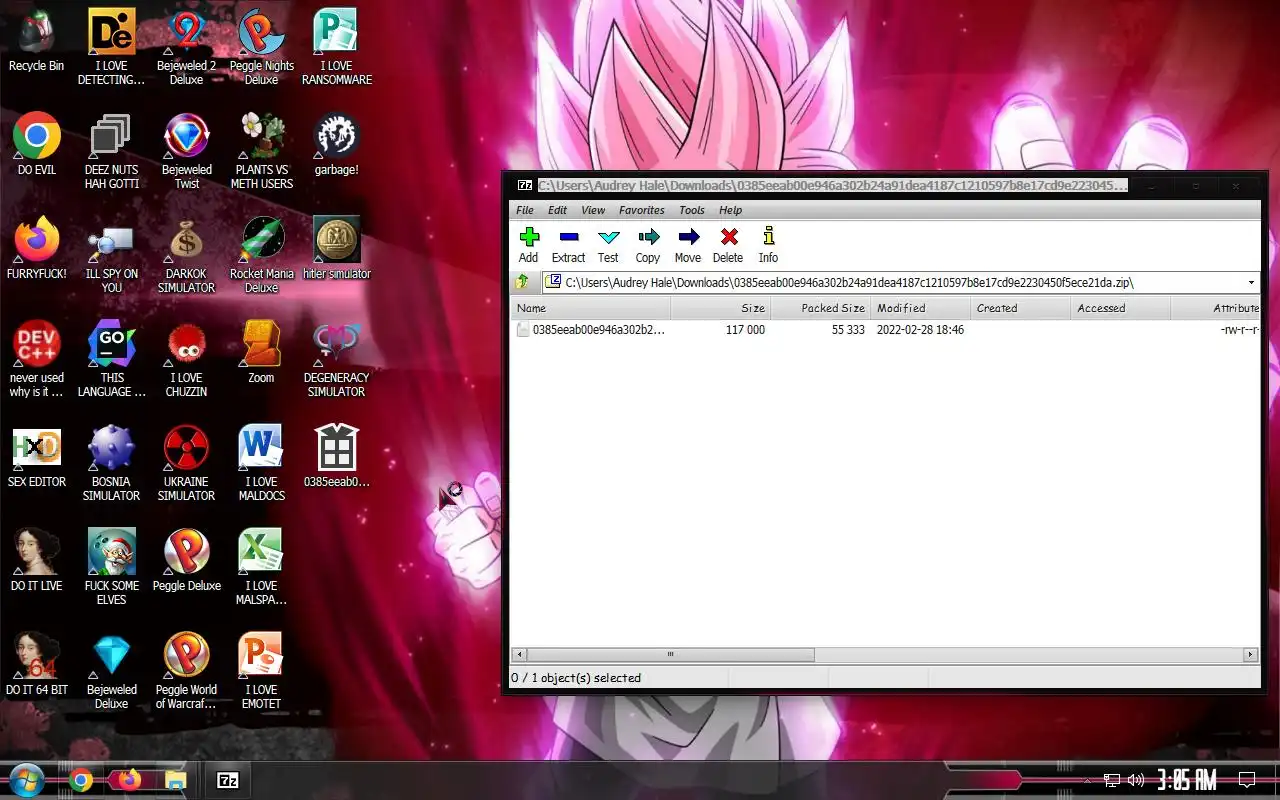The width and height of the screenshot is (1280, 800).
Task: Open the Favorites menu
Action: tap(642, 210)
